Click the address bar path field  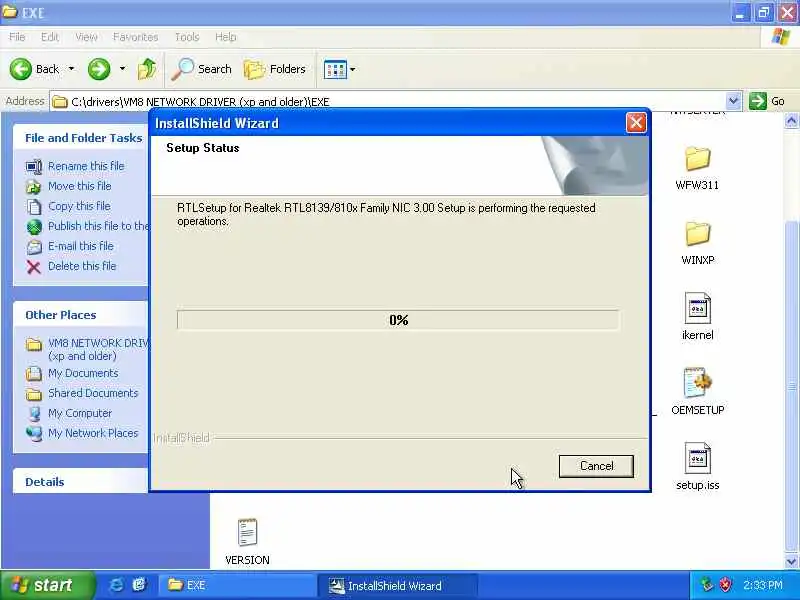(x=388, y=102)
